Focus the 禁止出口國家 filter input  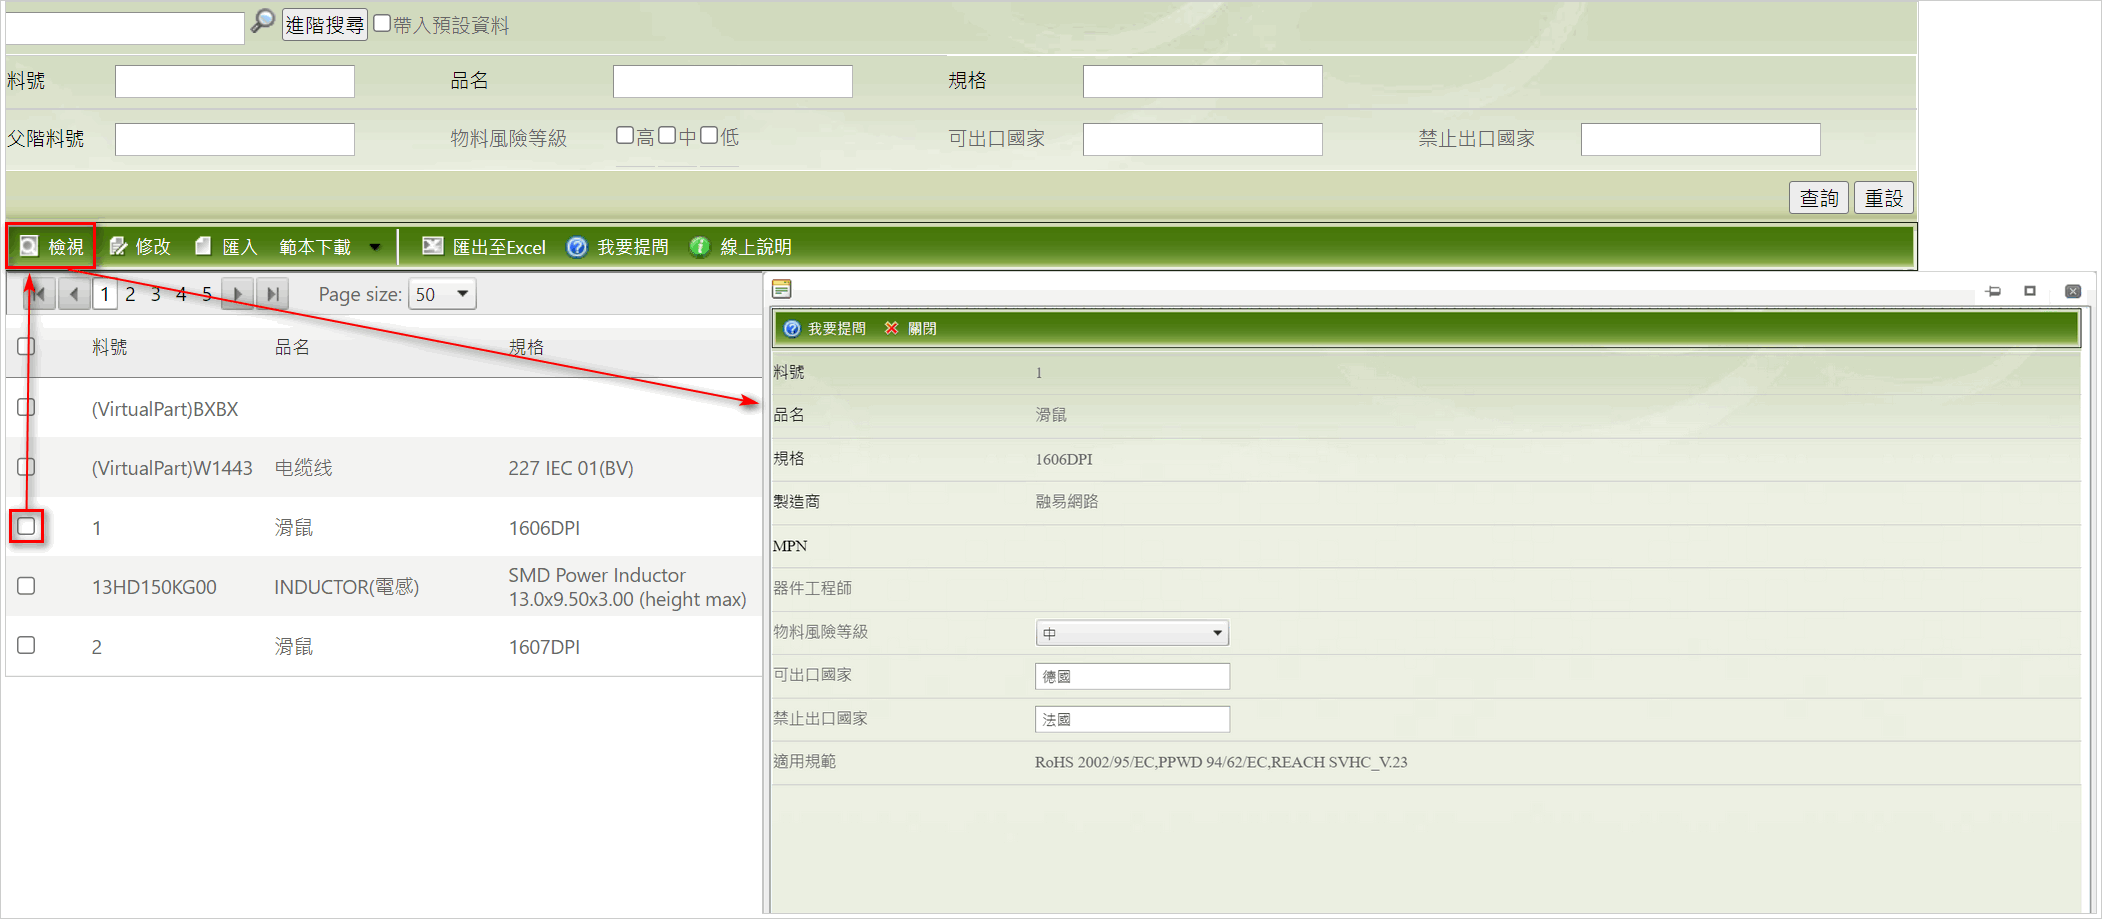tap(1700, 139)
